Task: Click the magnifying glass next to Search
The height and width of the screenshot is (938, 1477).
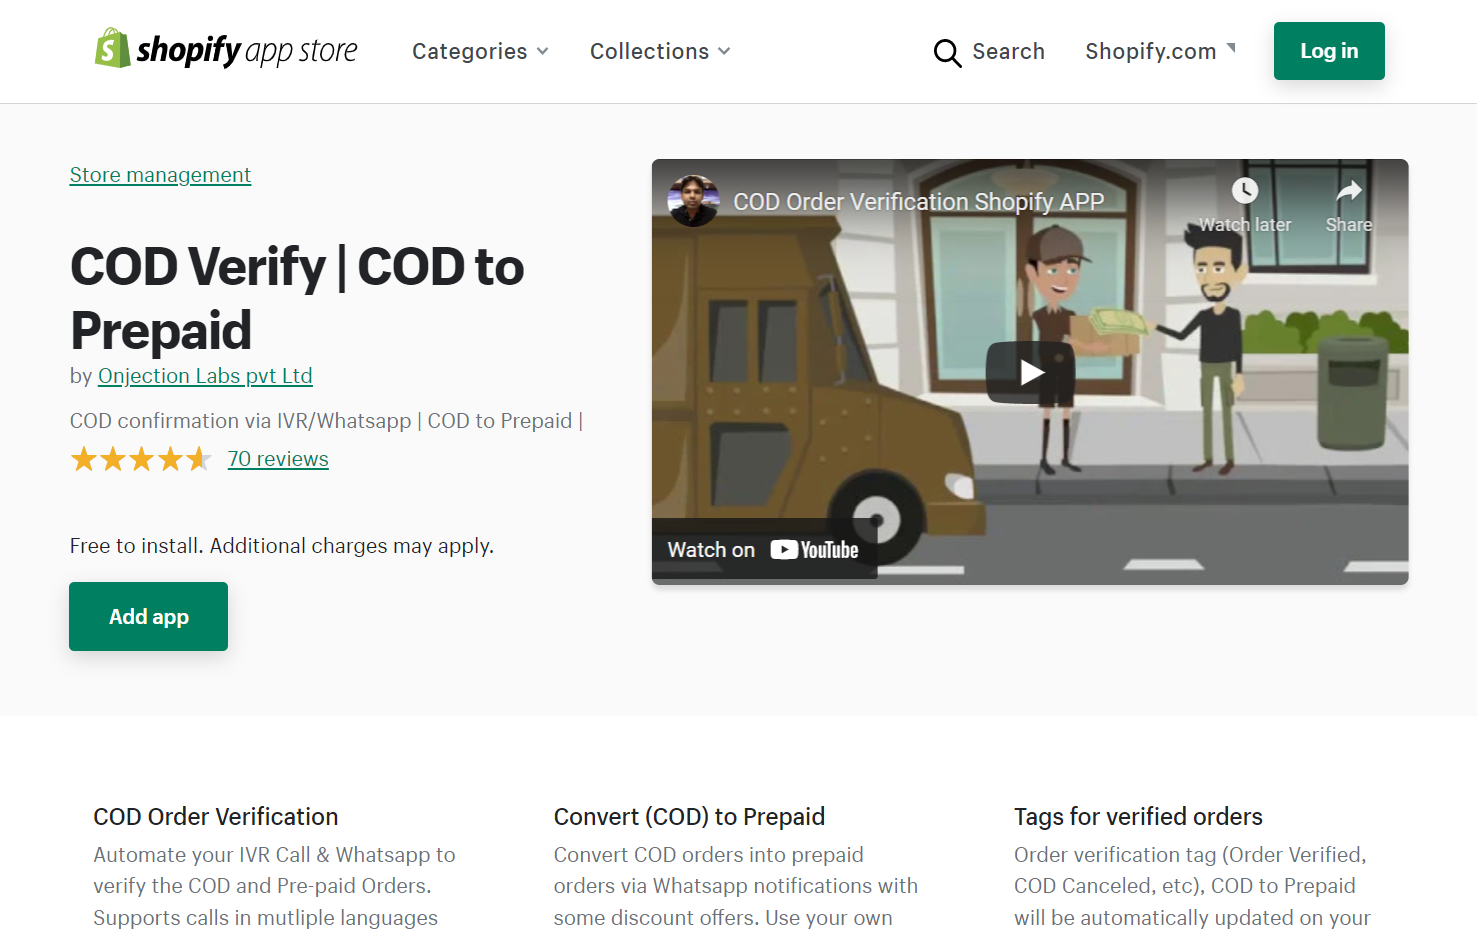Action: click(x=946, y=53)
